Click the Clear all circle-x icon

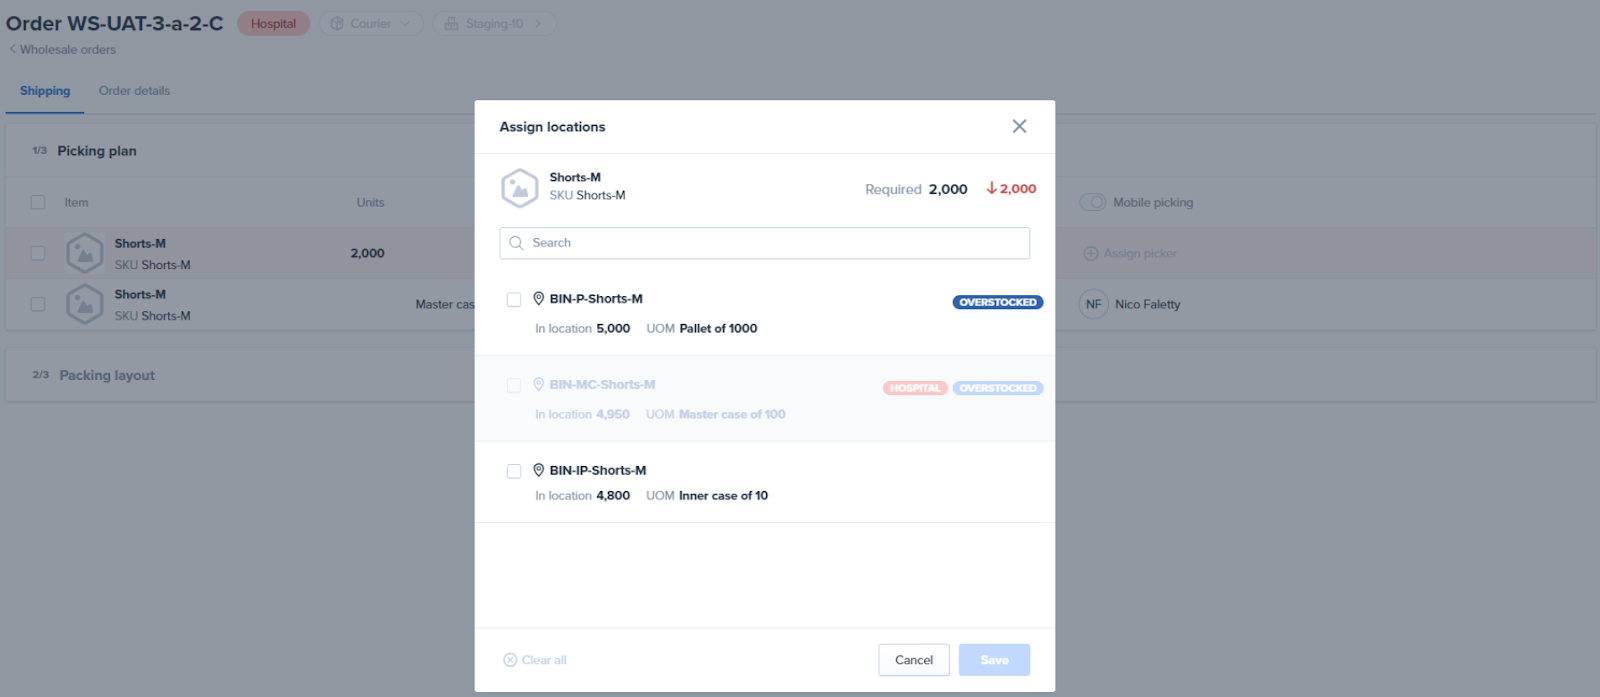click(510, 660)
